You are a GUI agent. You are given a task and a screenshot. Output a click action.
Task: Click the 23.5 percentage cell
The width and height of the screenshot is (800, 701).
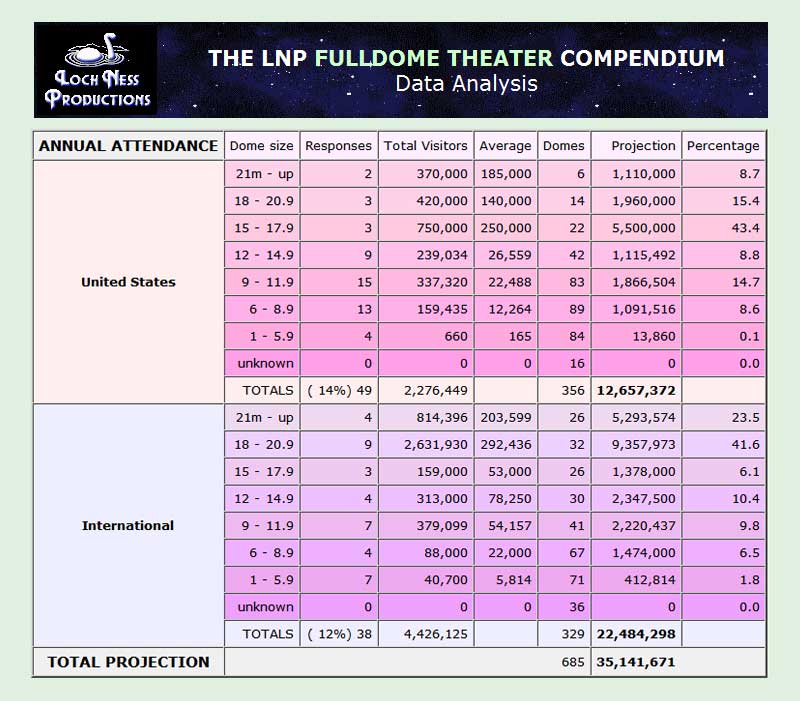tap(723, 417)
